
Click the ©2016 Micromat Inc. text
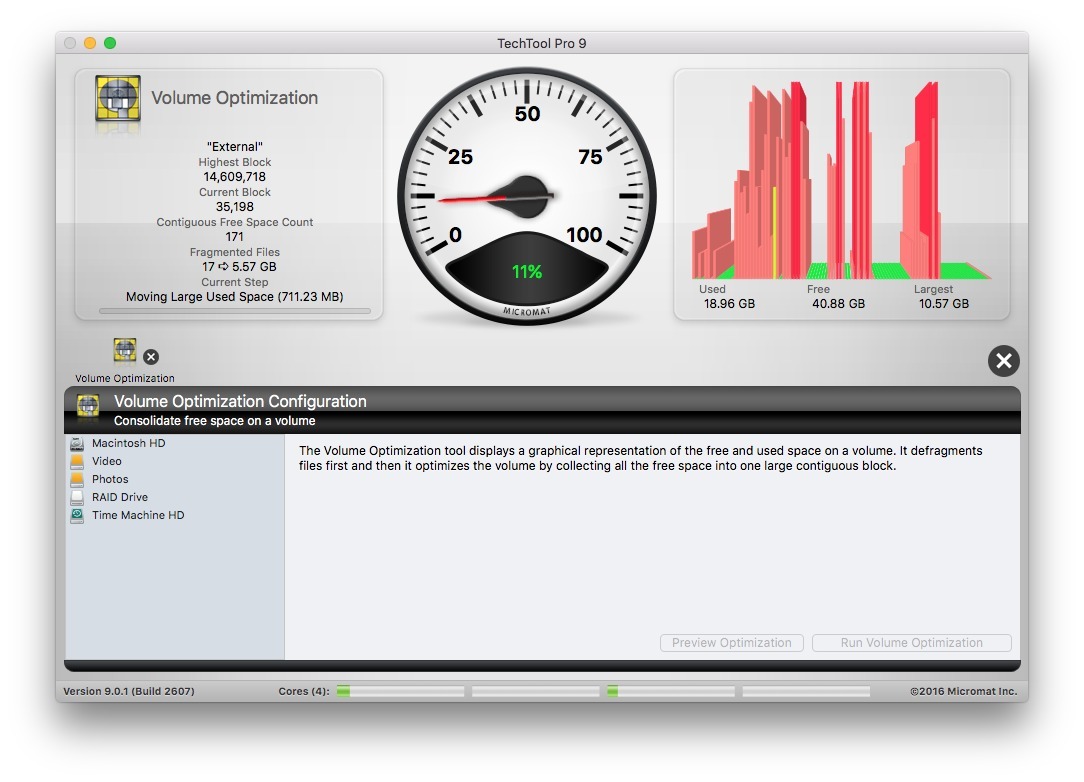click(x=963, y=691)
